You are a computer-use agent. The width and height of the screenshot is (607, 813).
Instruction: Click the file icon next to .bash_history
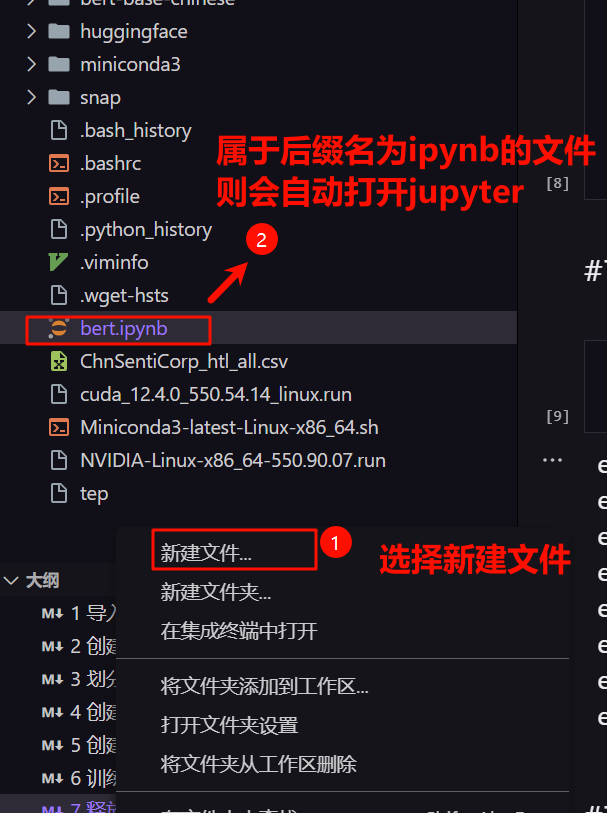59,130
